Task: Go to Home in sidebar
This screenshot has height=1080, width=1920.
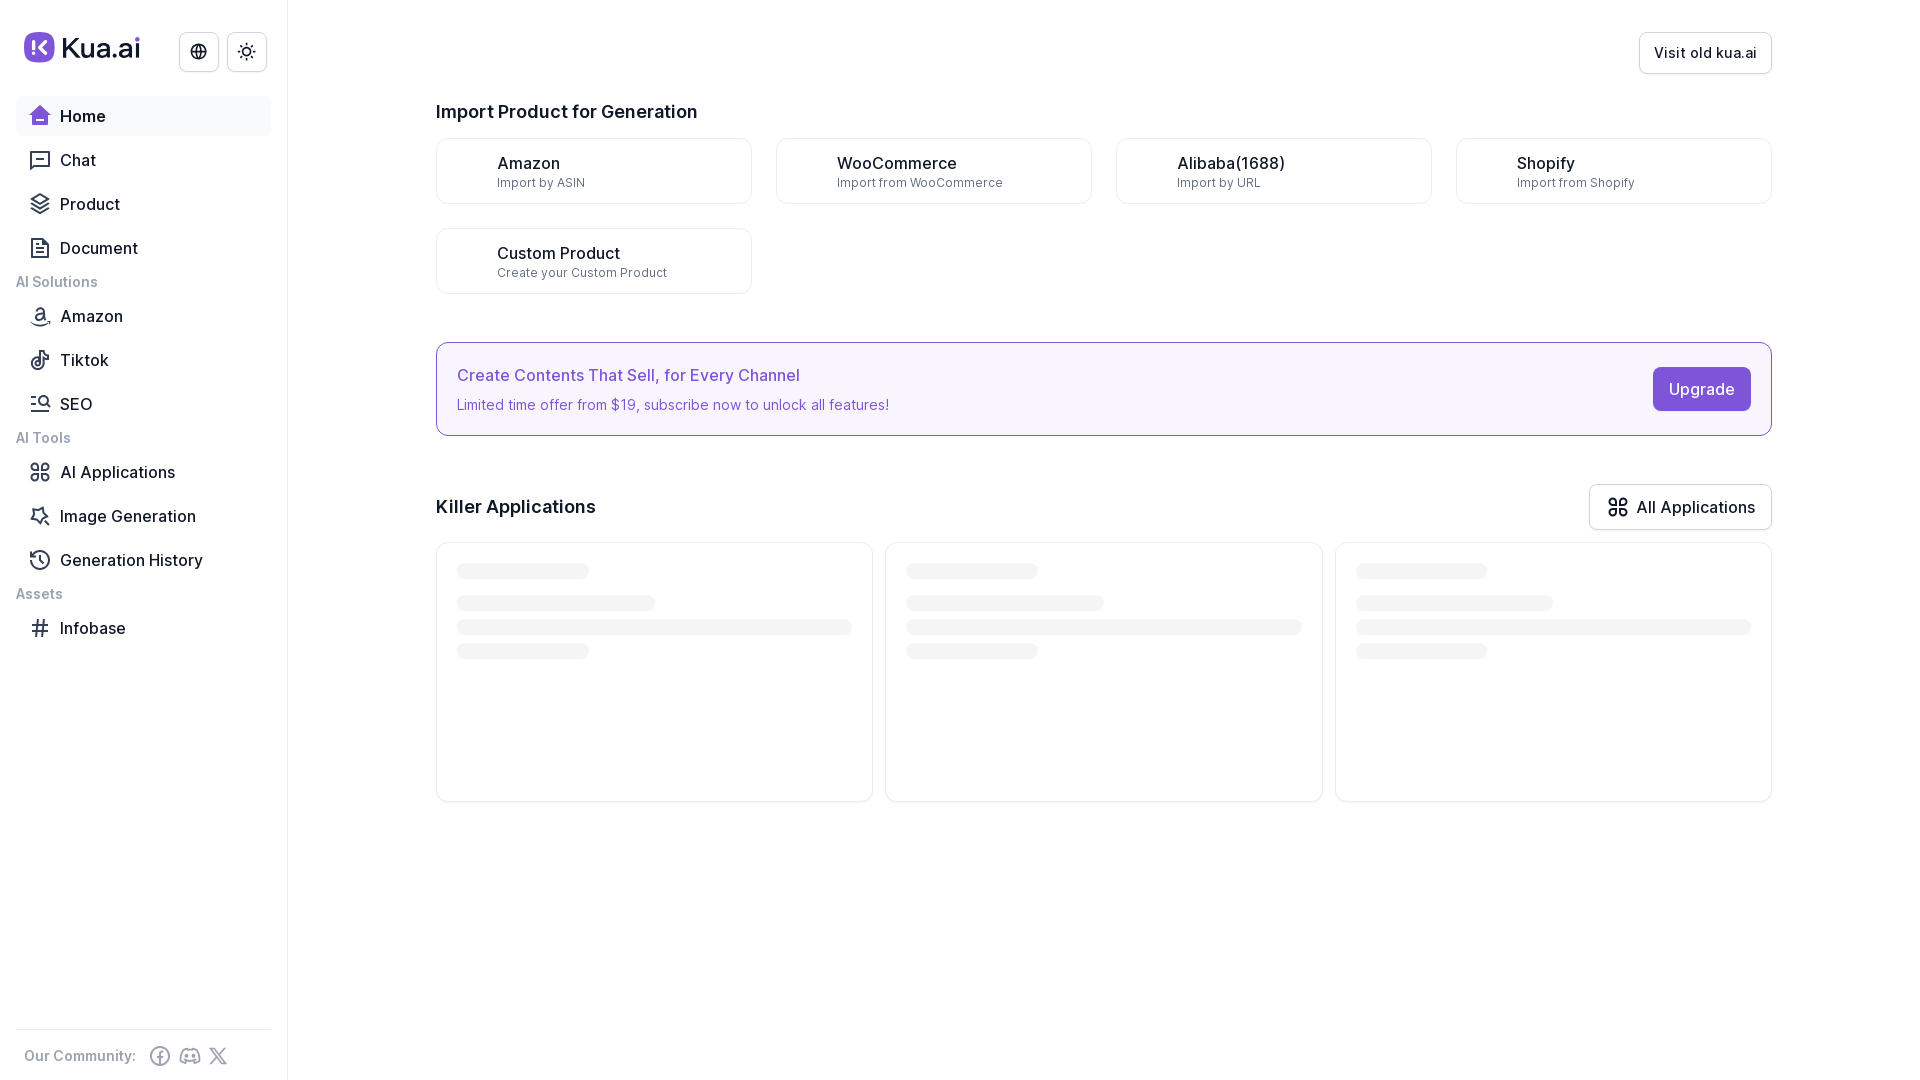Action: (143, 116)
